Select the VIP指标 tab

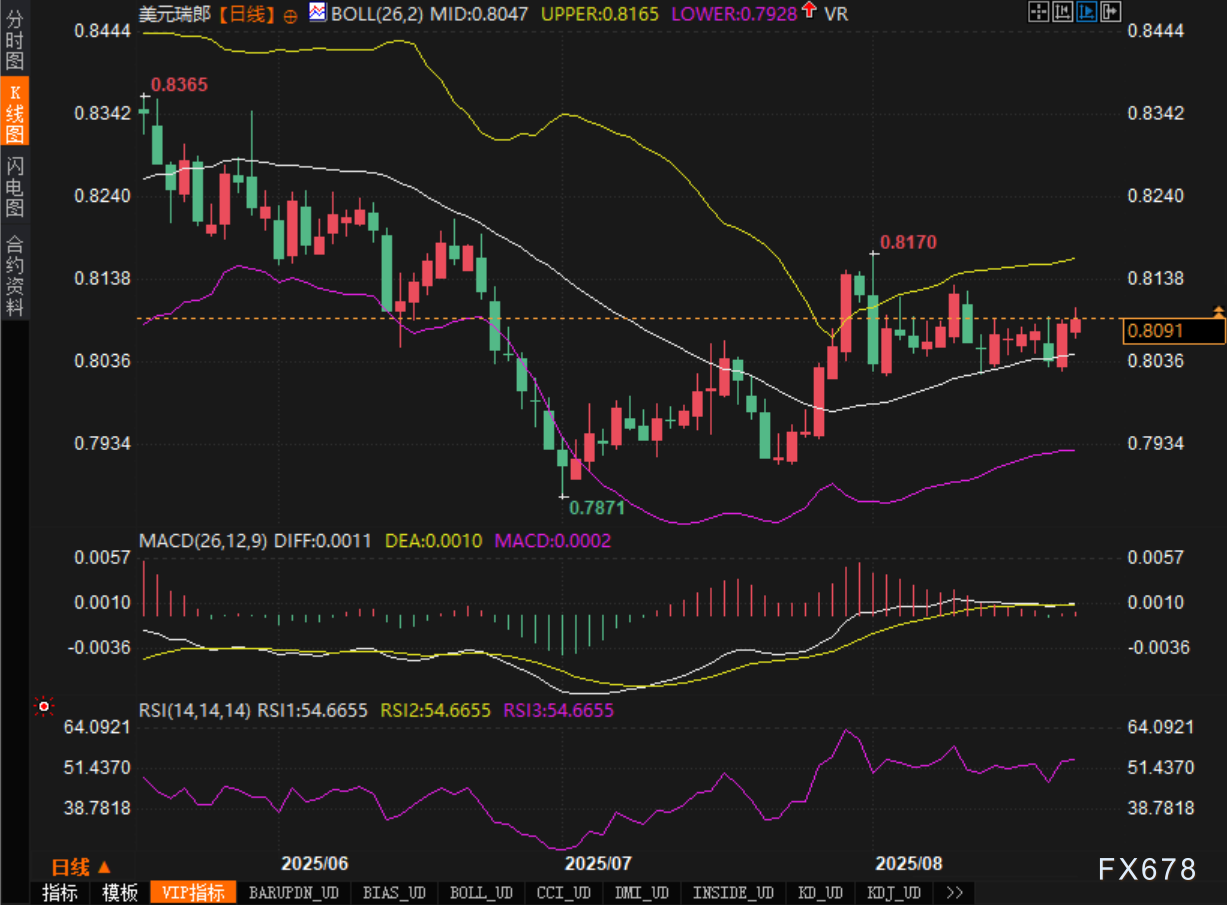[x=193, y=893]
